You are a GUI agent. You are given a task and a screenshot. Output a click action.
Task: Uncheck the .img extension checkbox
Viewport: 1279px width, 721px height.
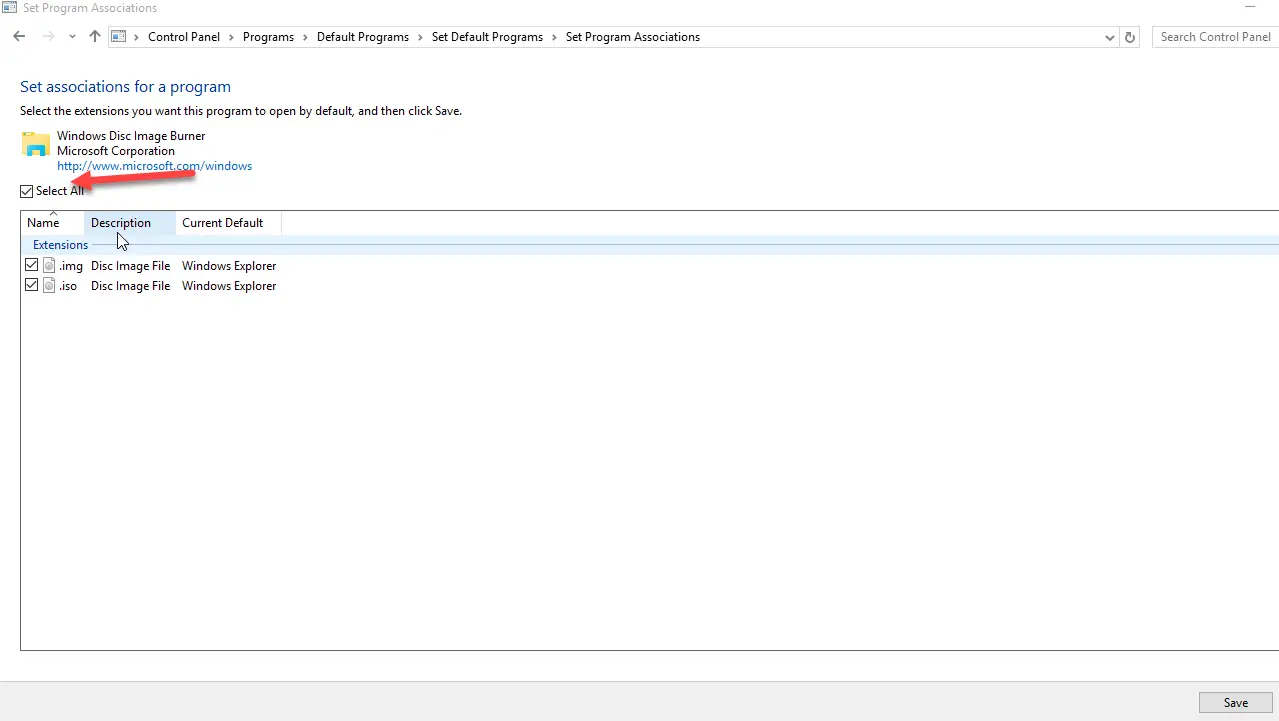[32, 266]
